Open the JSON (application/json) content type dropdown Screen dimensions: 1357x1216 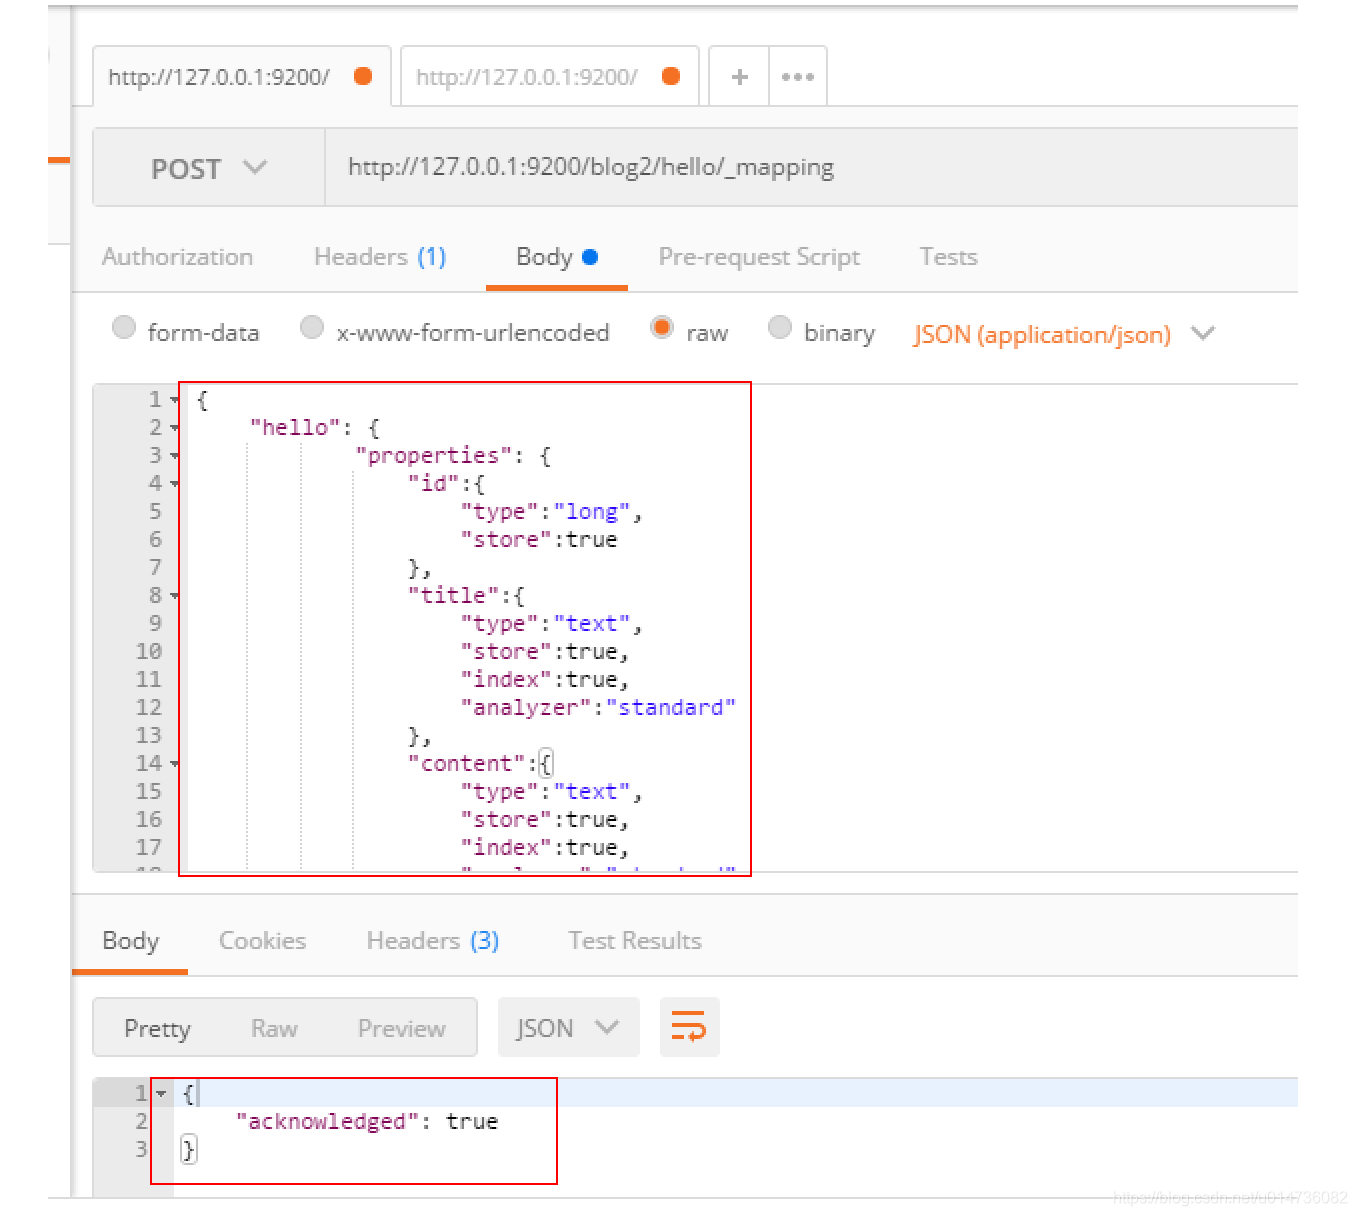[x=1064, y=334]
